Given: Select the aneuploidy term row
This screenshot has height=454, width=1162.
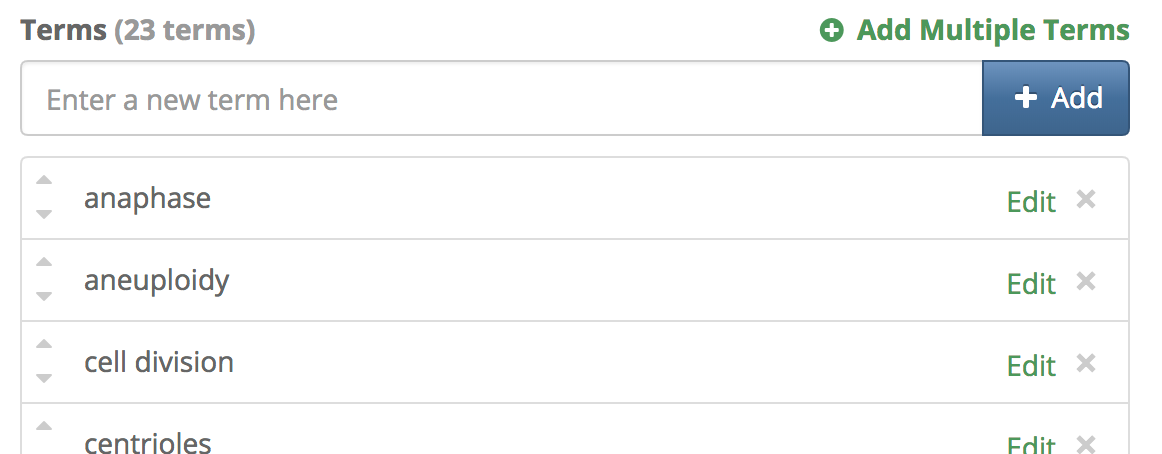Looking at the screenshot, I should click(x=500, y=281).
